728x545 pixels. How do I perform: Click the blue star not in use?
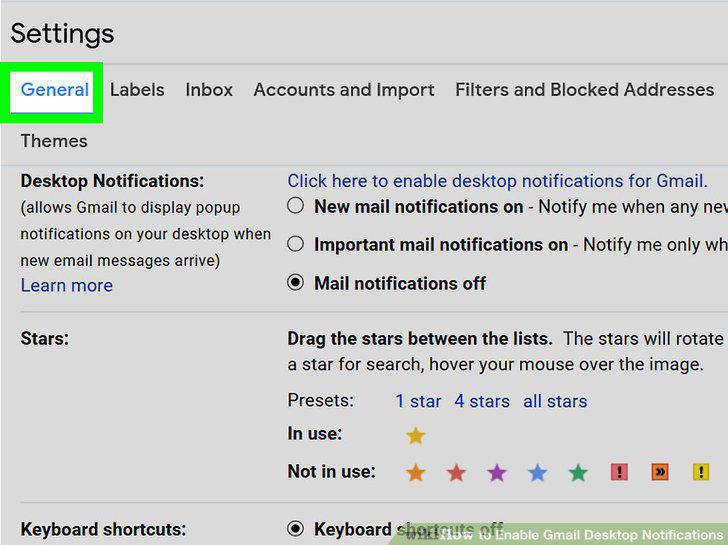[538, 473]
